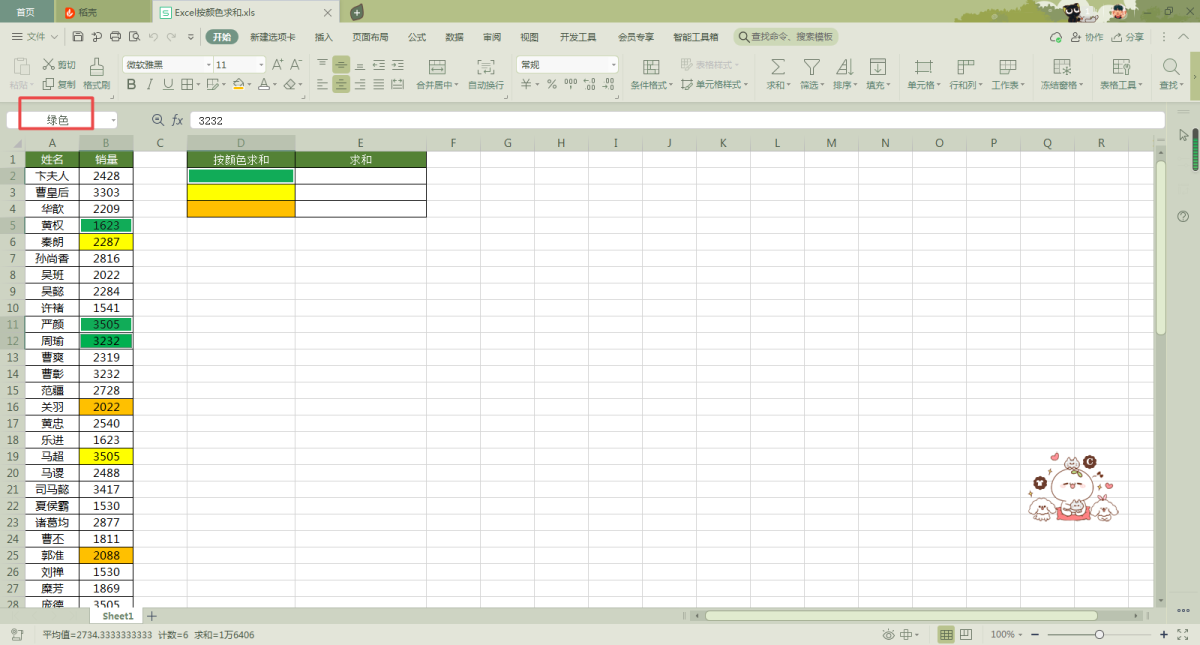The image size is (1200, 645).
Task: Toggle Wrap Text (自动换行)
Action: pos(485,73)
